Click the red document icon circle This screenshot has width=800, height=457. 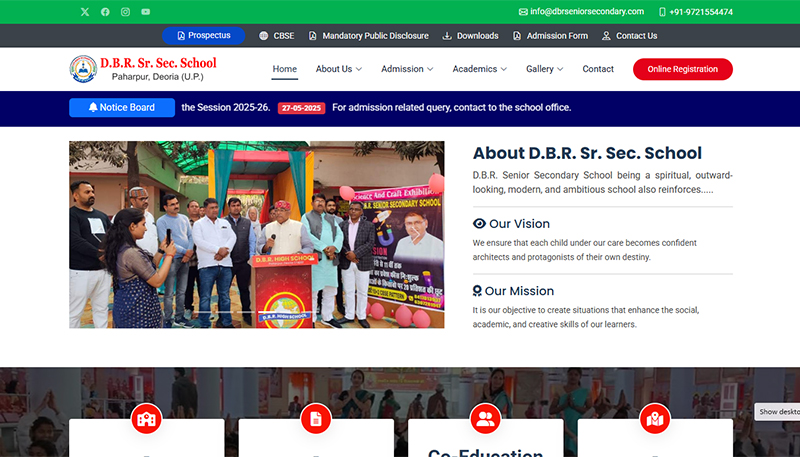pyautogui.click(x=316, y=419)
